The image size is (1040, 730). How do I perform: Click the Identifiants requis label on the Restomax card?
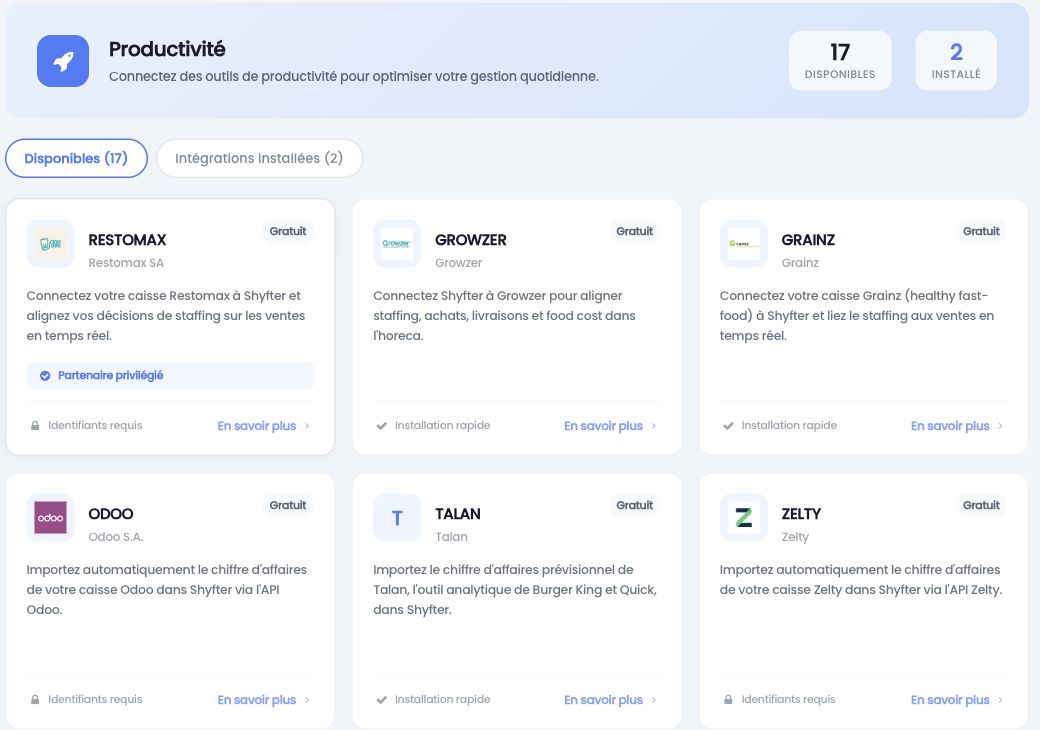[x=95, y=426]
